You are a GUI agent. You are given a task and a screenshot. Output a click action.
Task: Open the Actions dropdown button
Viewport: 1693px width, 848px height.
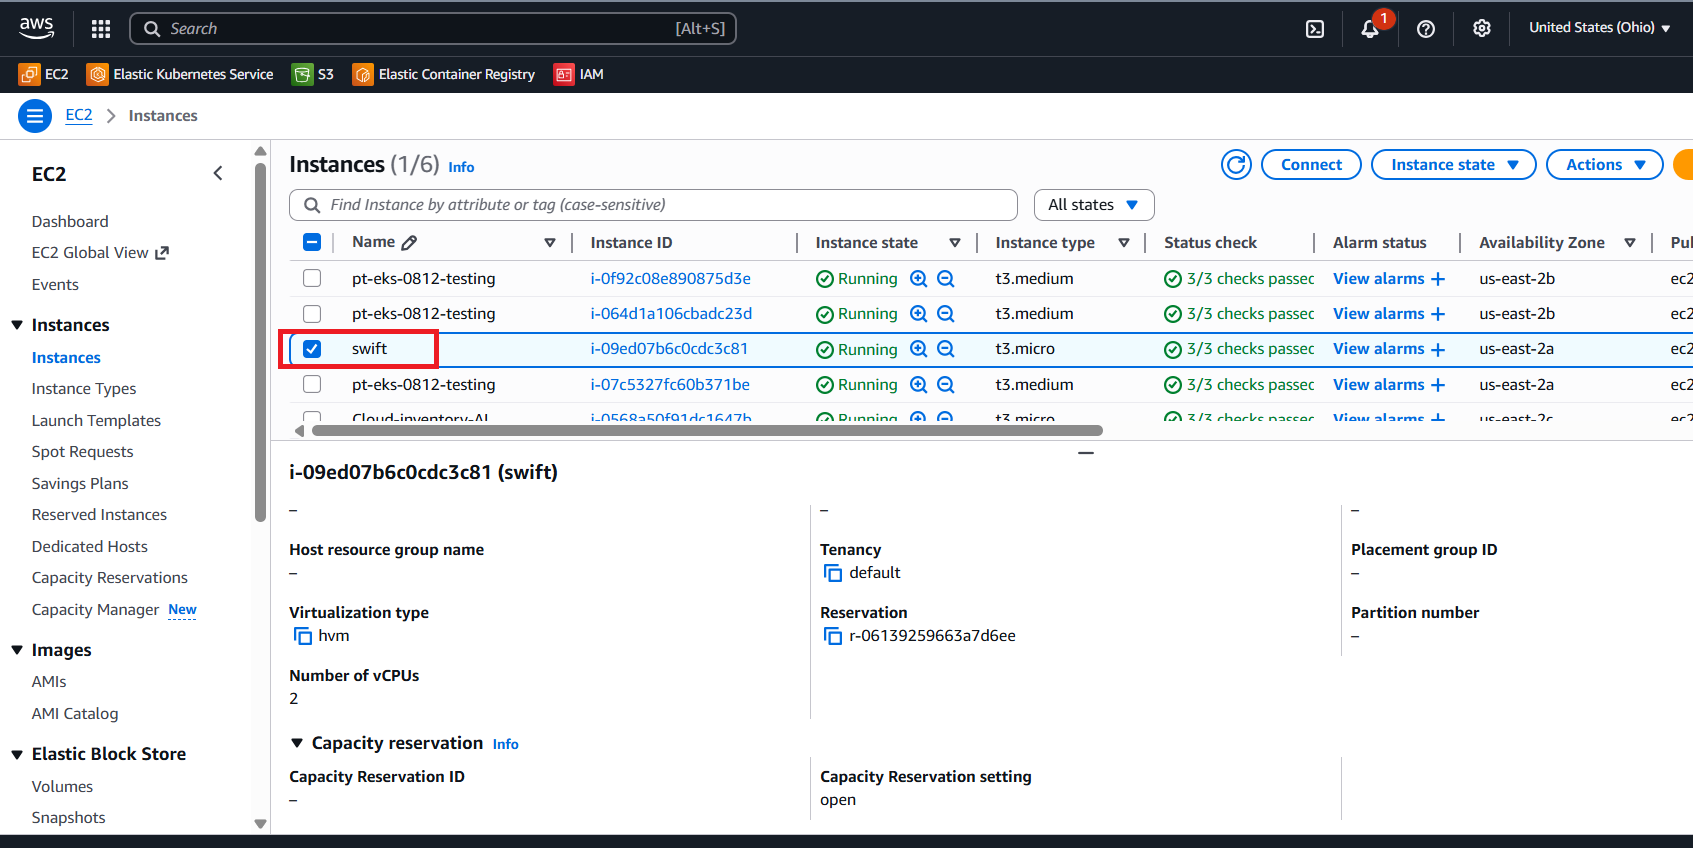tap(1604, 165)
